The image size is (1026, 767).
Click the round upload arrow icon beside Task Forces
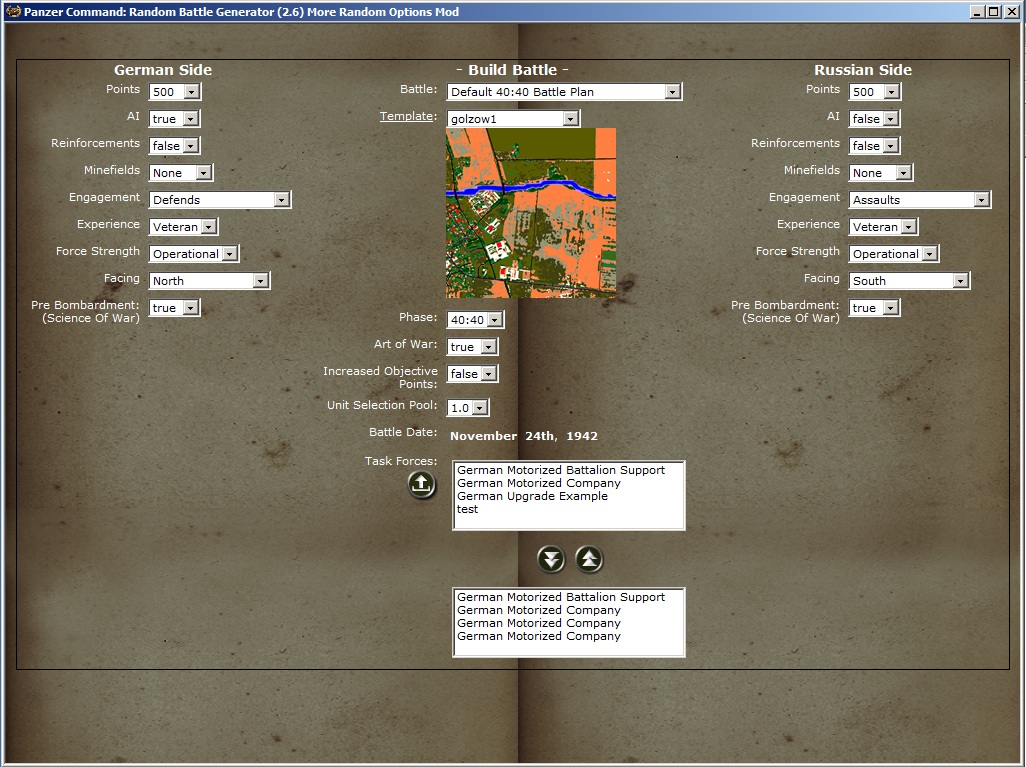[x=421, y=485]
